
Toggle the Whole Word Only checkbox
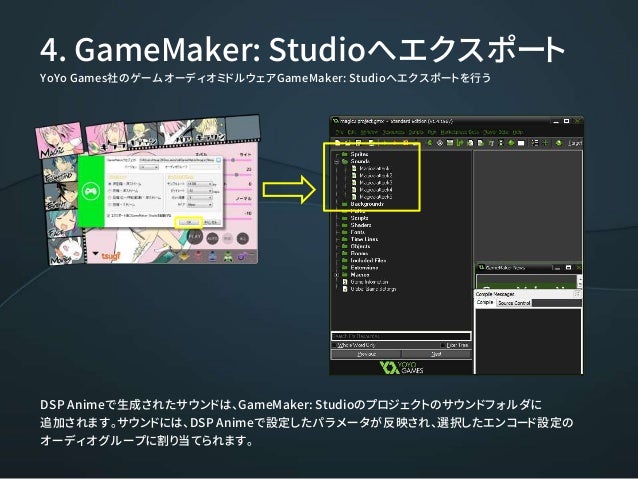point(334,345)
